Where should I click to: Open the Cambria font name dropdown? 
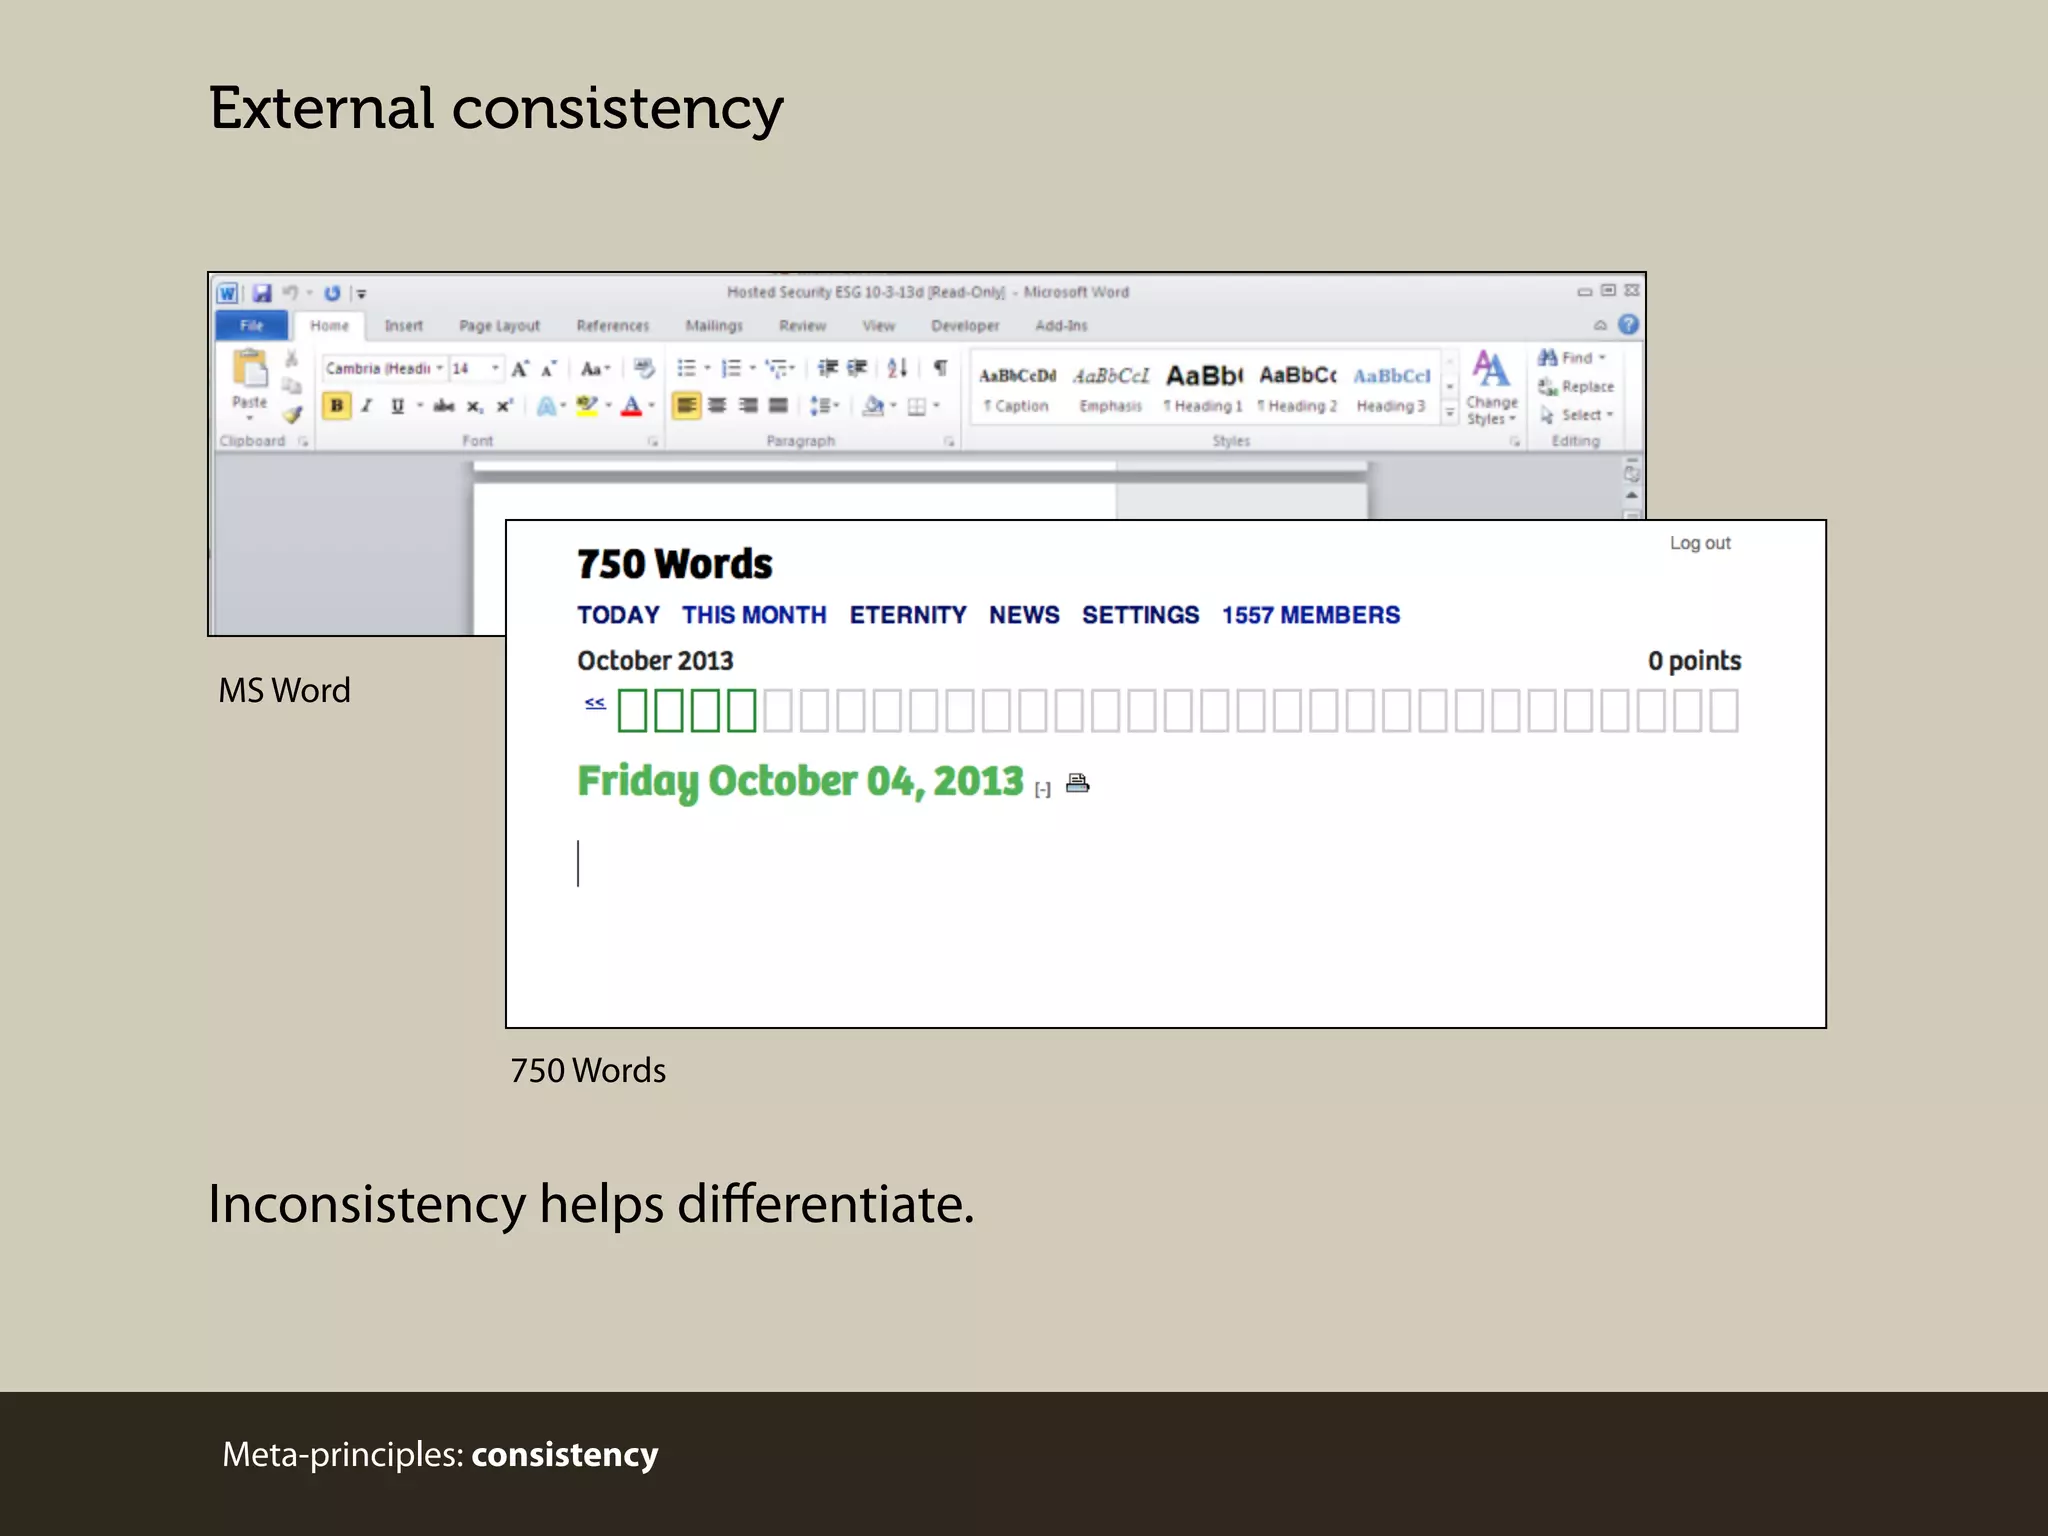pyautogui.click(x=438, y=369)
